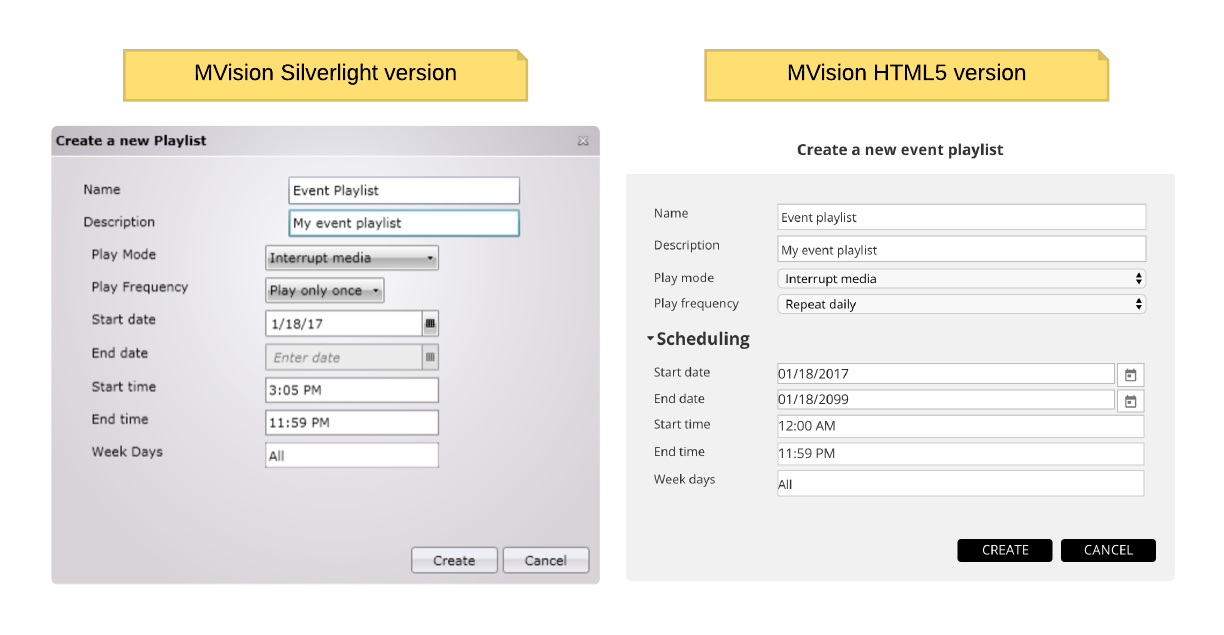Focus Start time field showing 3:05 PM

coord(352,390)
